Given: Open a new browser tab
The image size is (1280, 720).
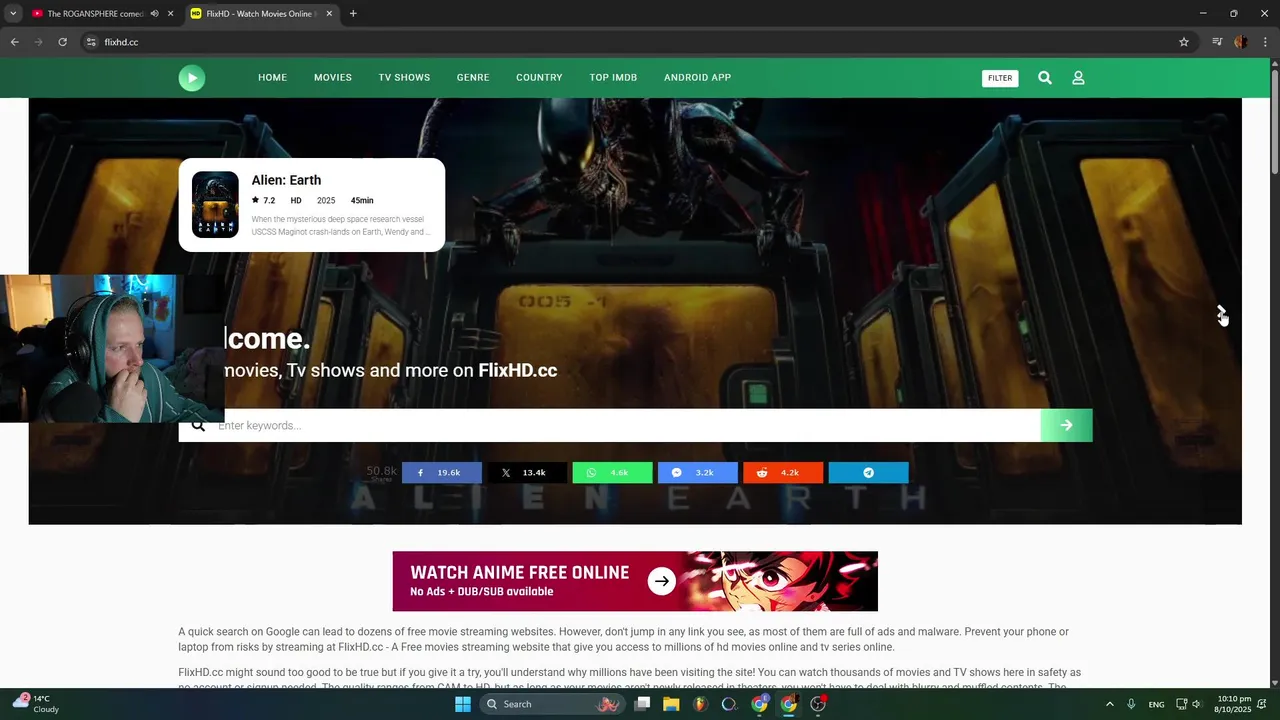Looking at the screenshot, I should tap(353, 14).
